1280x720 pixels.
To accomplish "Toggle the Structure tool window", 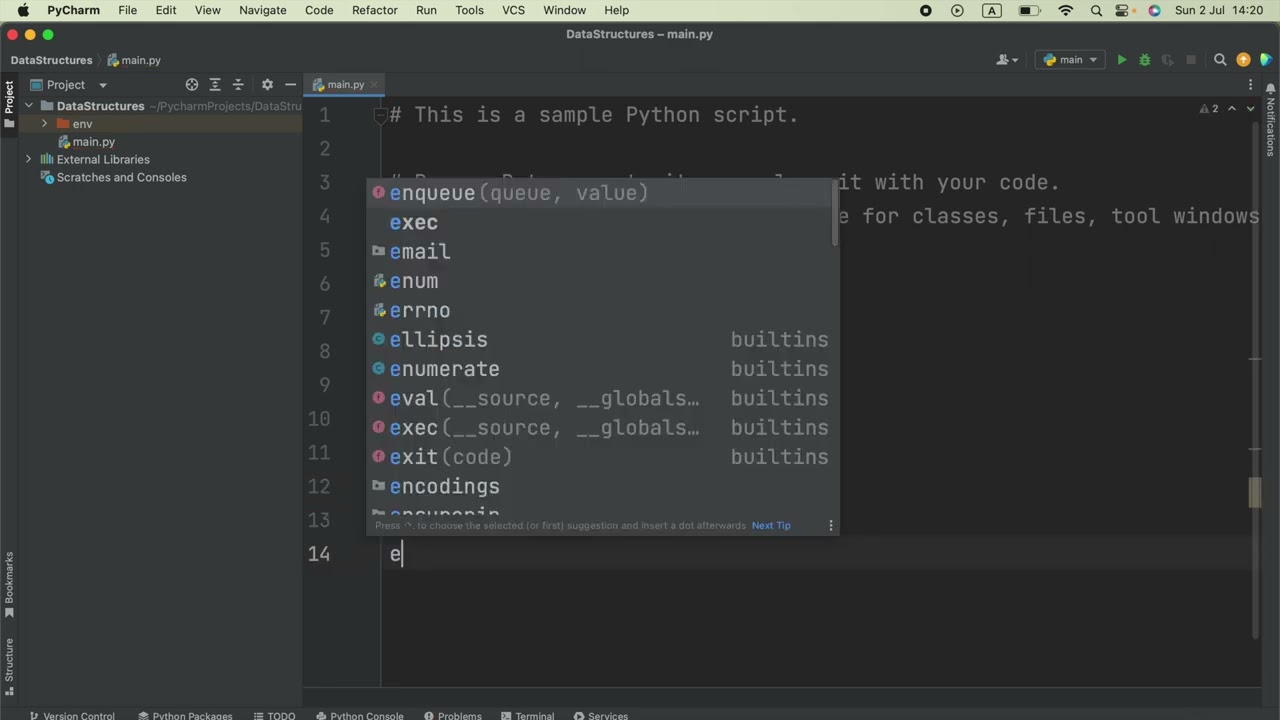I will point(9,666).
